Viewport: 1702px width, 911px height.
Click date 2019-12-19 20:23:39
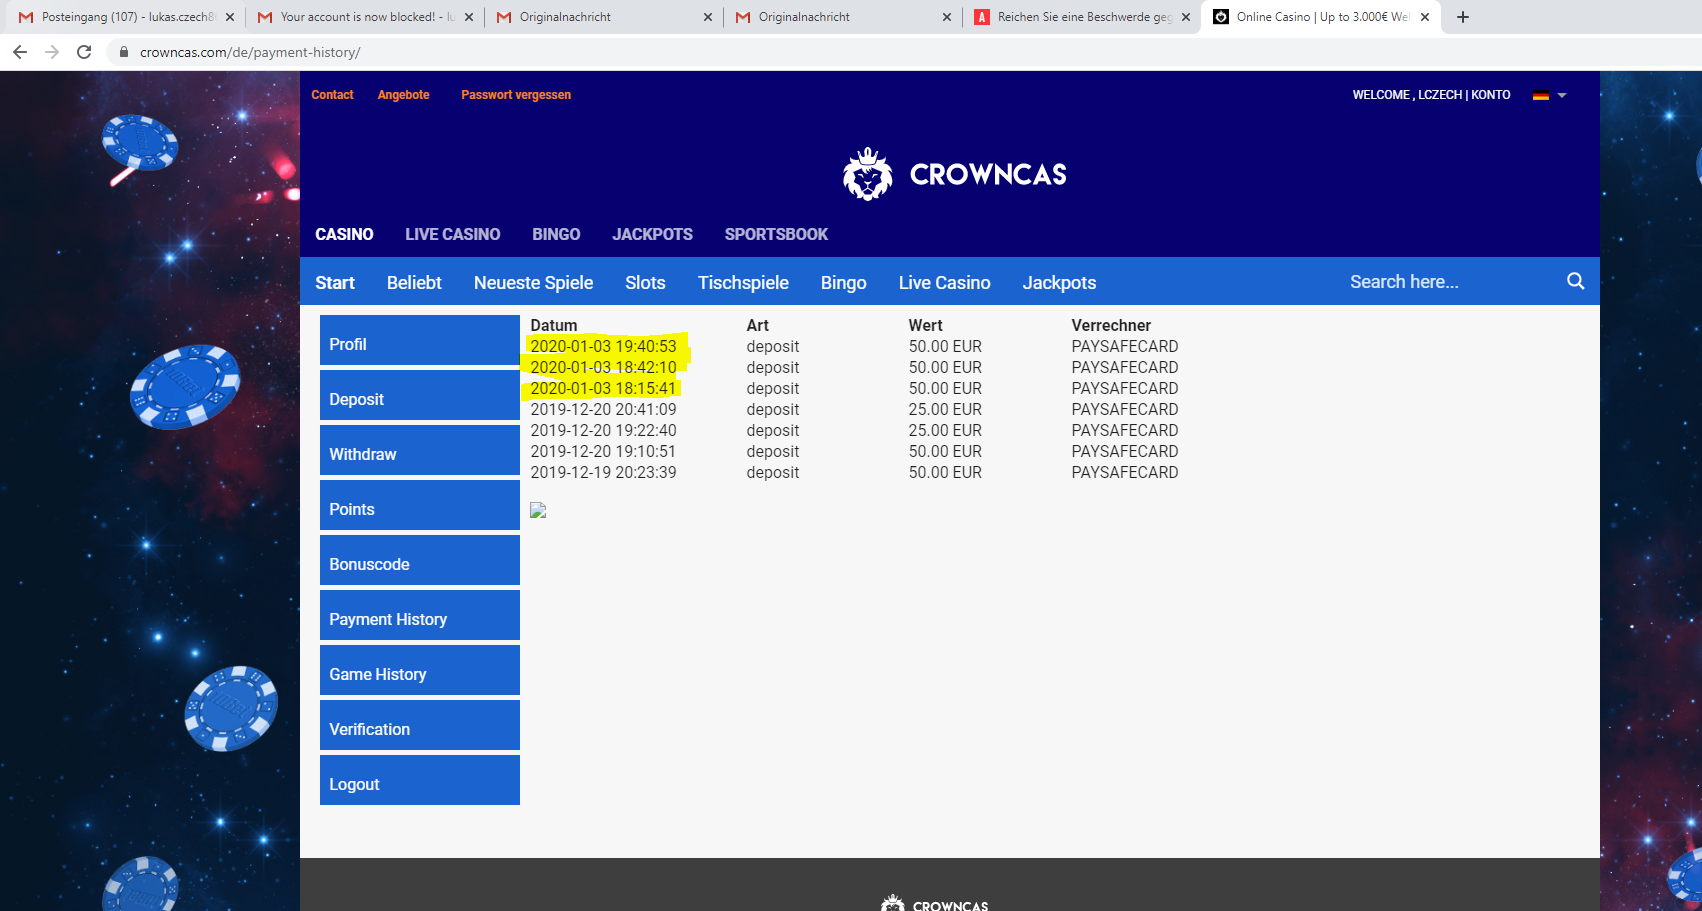tap(603, 472)
